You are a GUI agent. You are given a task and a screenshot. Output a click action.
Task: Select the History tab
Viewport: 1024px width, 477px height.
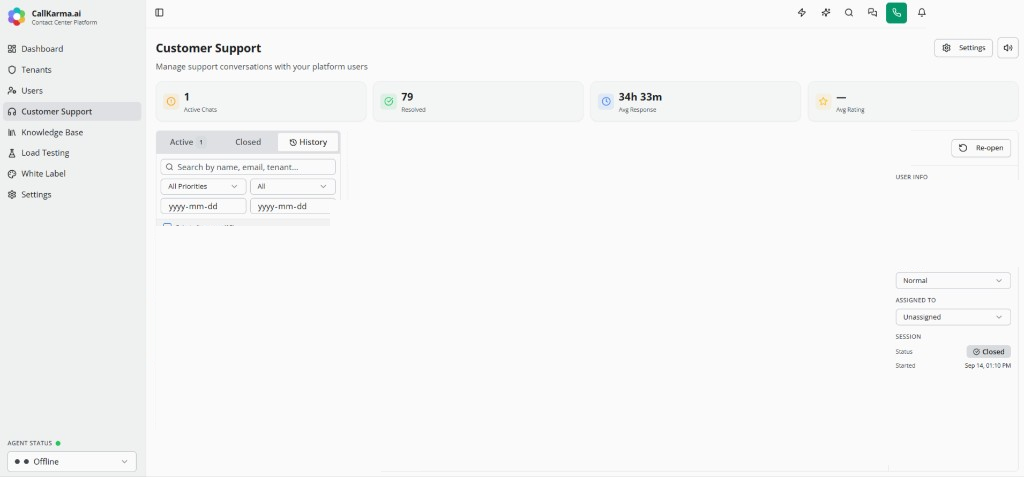coord(308,142)
